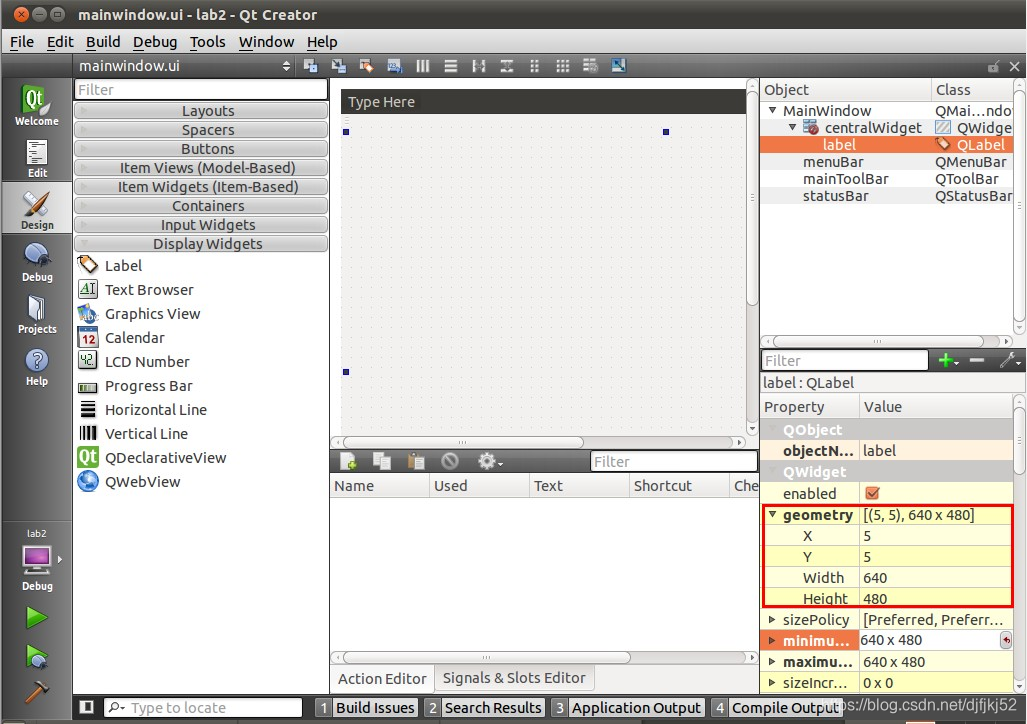Image resolution: width=1027 pixels, height=724 pixels.
Task: Open the Application Output pane
Action: pyautogui.click(x=627, y=708)
